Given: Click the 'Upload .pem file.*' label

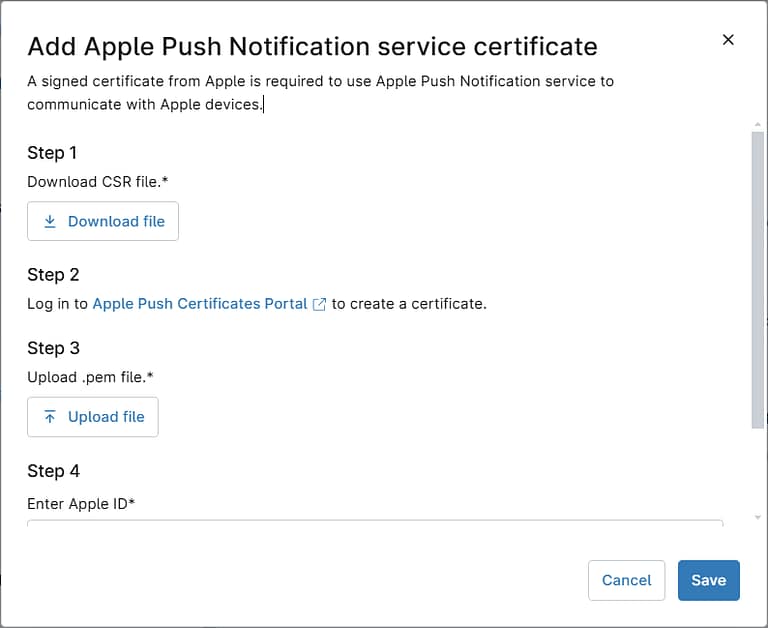Looking at the screenshot, I should pos(90,377).
